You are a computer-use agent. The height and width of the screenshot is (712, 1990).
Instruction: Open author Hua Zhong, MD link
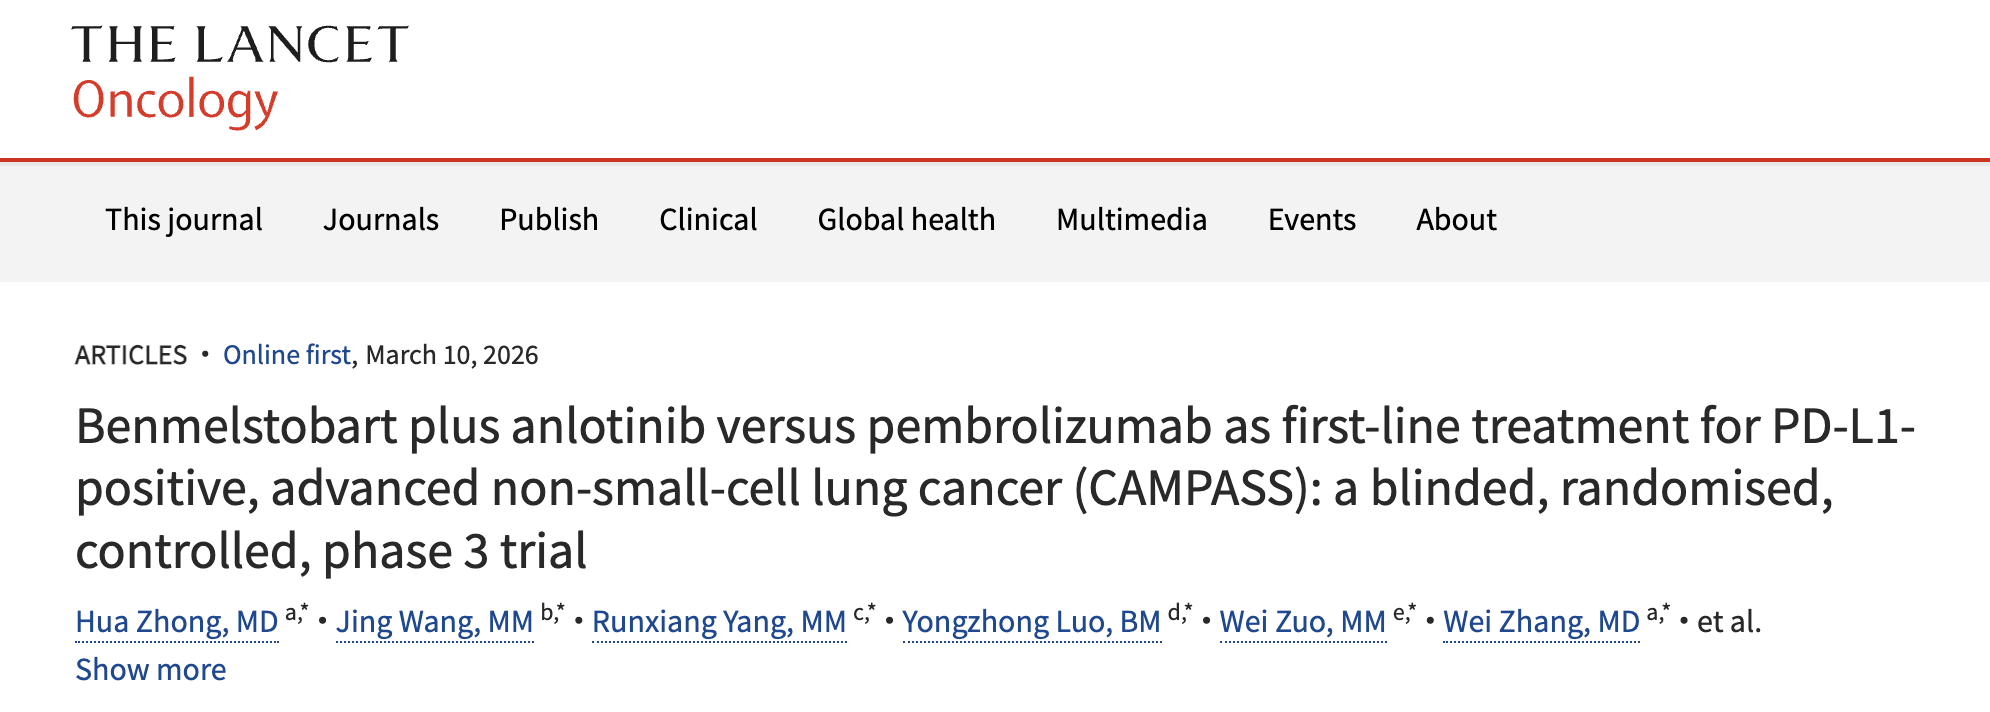pos(177,622)
